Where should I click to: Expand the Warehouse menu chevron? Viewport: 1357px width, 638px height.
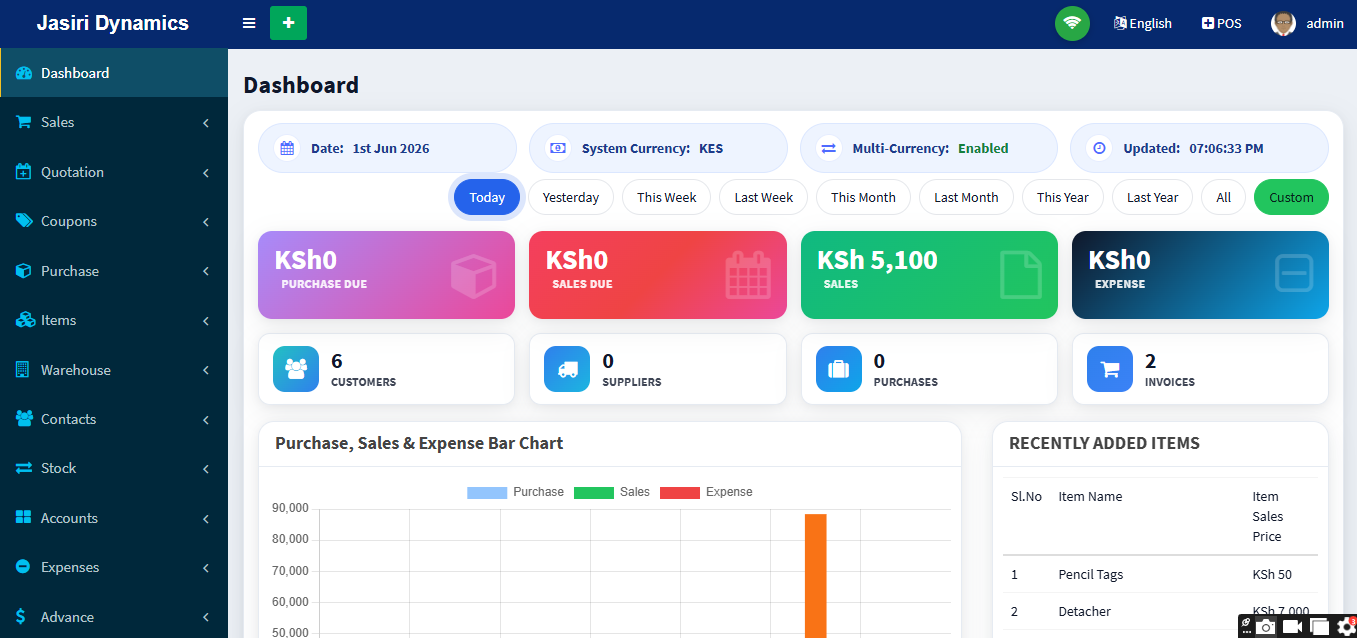point(206,371)
